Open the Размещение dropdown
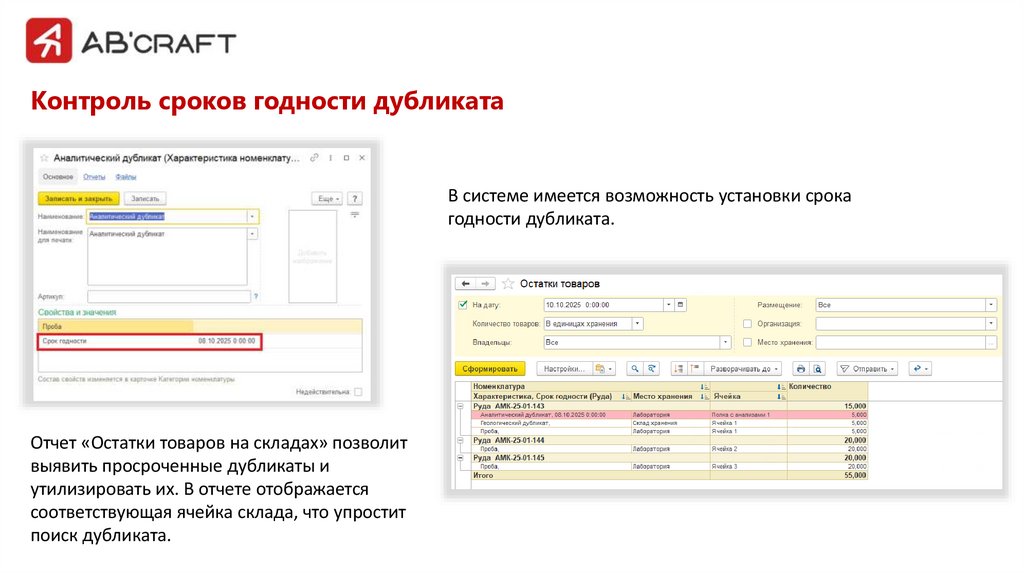Screen dimensions: 1024x574 991,305
